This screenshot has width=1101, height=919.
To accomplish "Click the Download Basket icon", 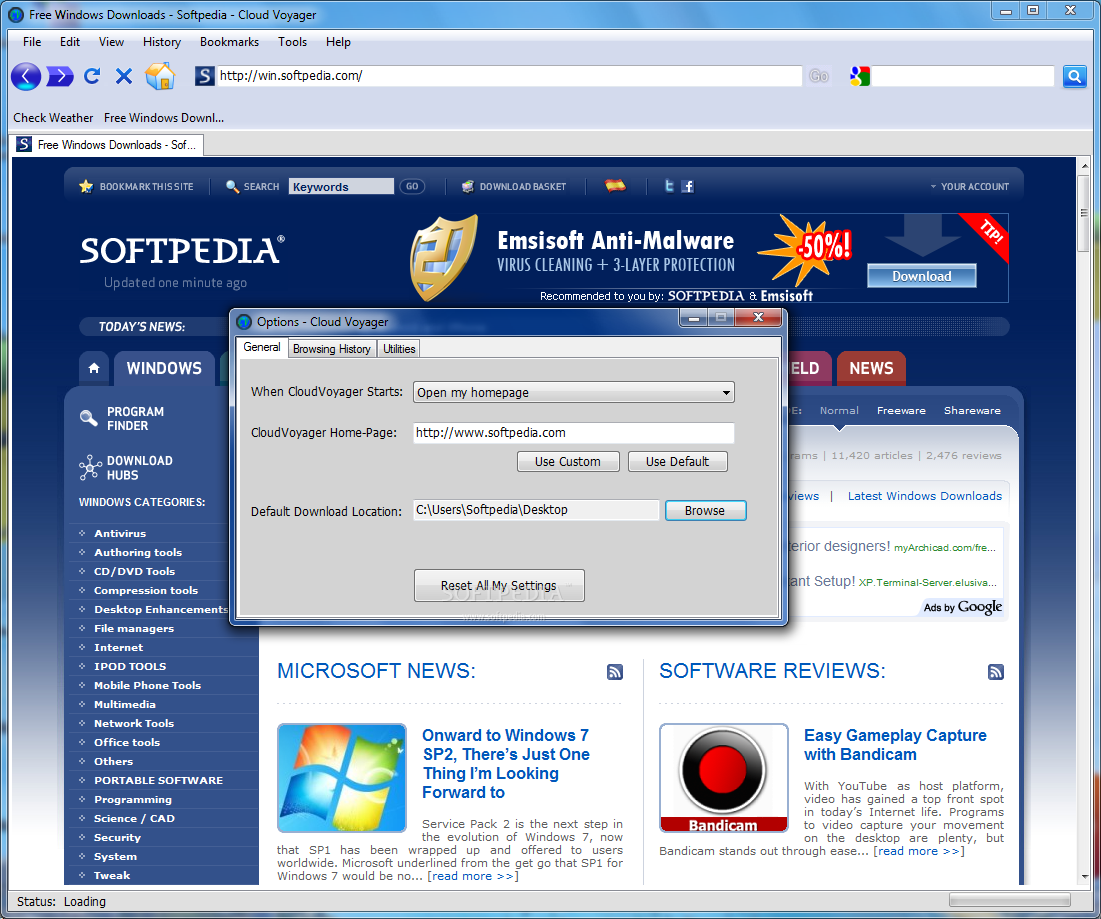I will (x=468, y=186).
